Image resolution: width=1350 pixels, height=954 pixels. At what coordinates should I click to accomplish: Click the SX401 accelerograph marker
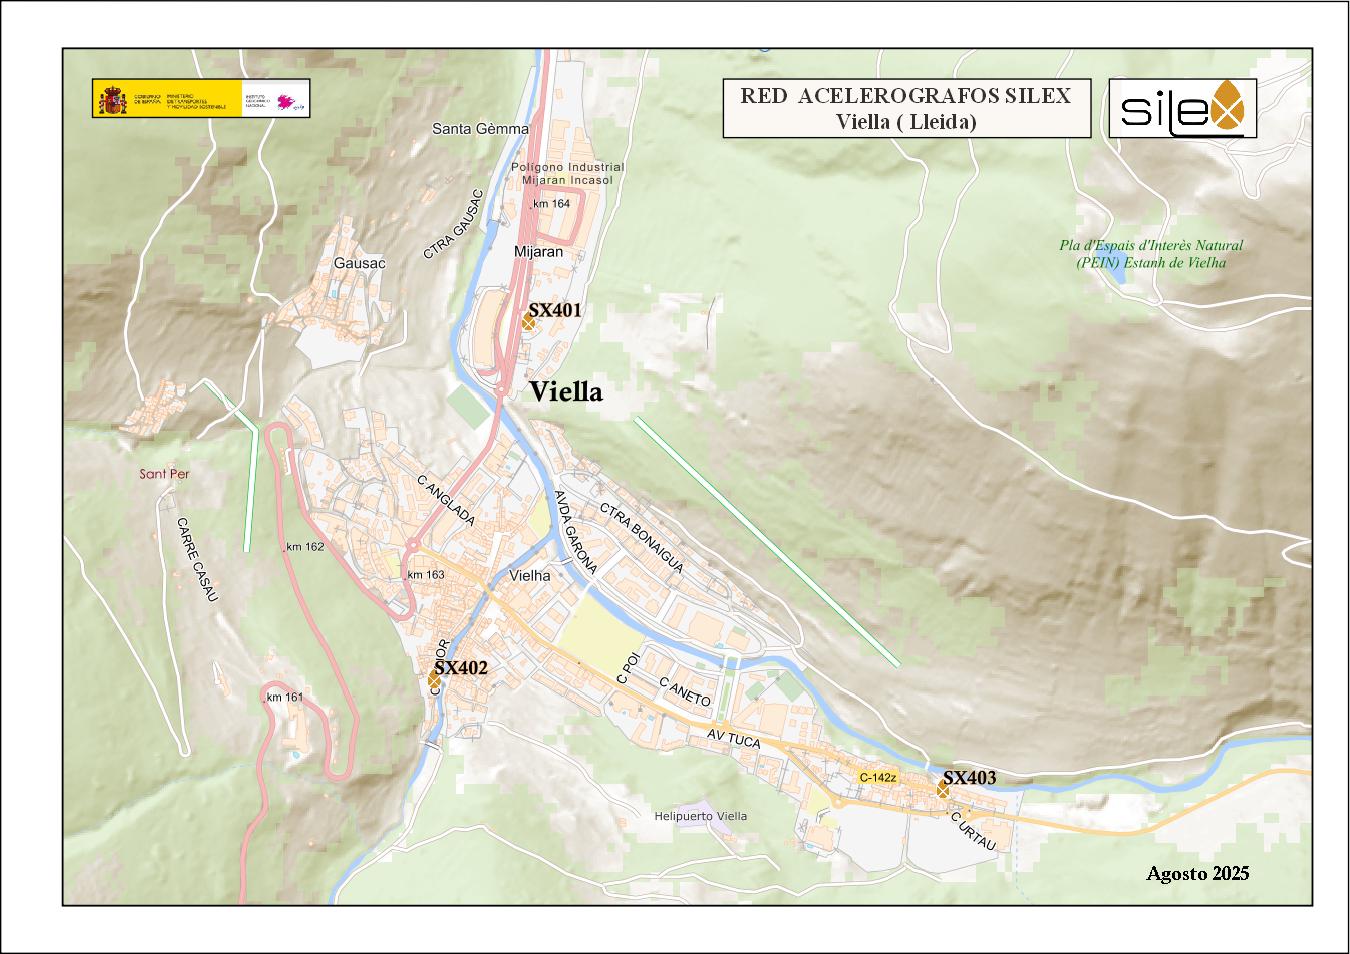(528, 321)
